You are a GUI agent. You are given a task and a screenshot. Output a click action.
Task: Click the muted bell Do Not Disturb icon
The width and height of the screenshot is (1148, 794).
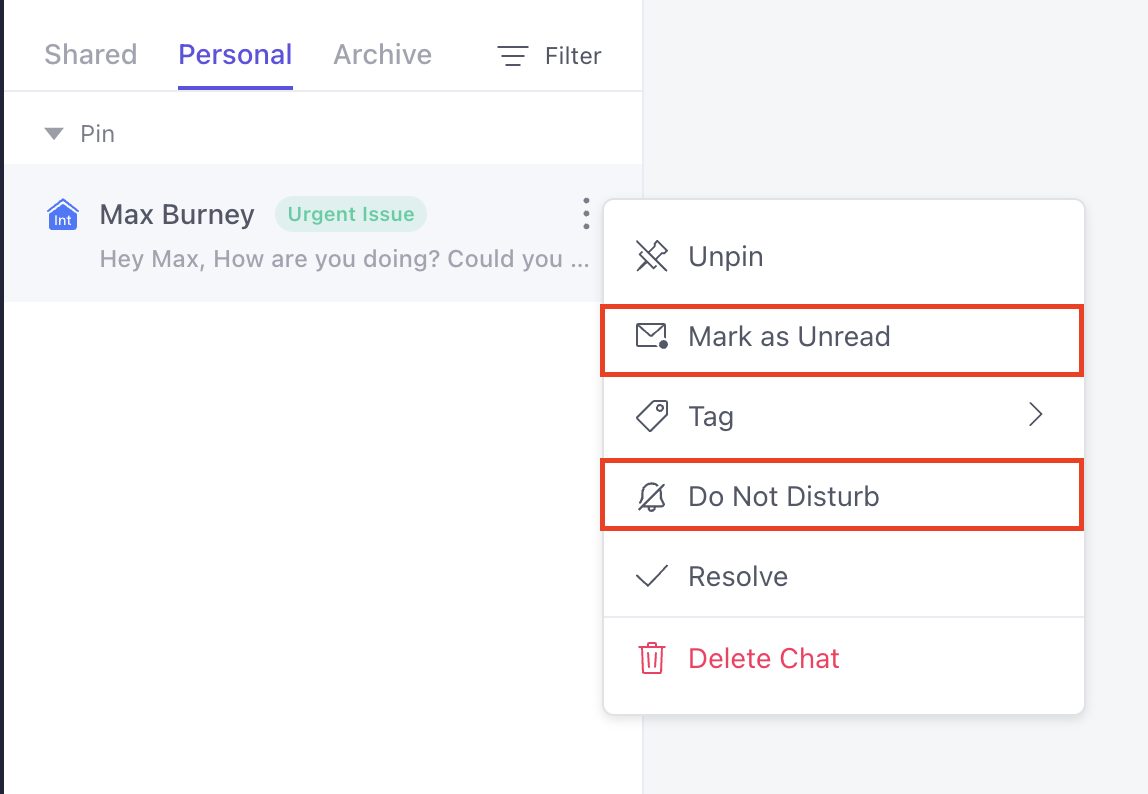pos(652,497)
